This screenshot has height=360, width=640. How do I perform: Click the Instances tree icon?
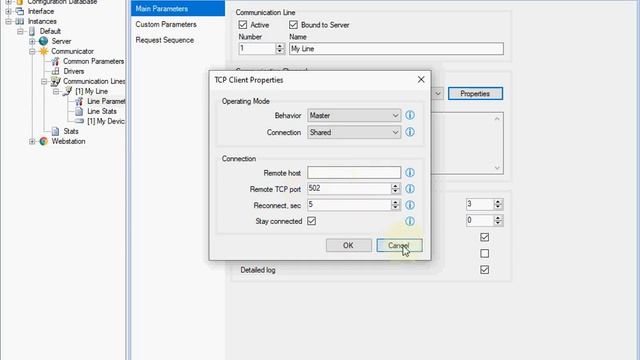click(x=20, y=21)
